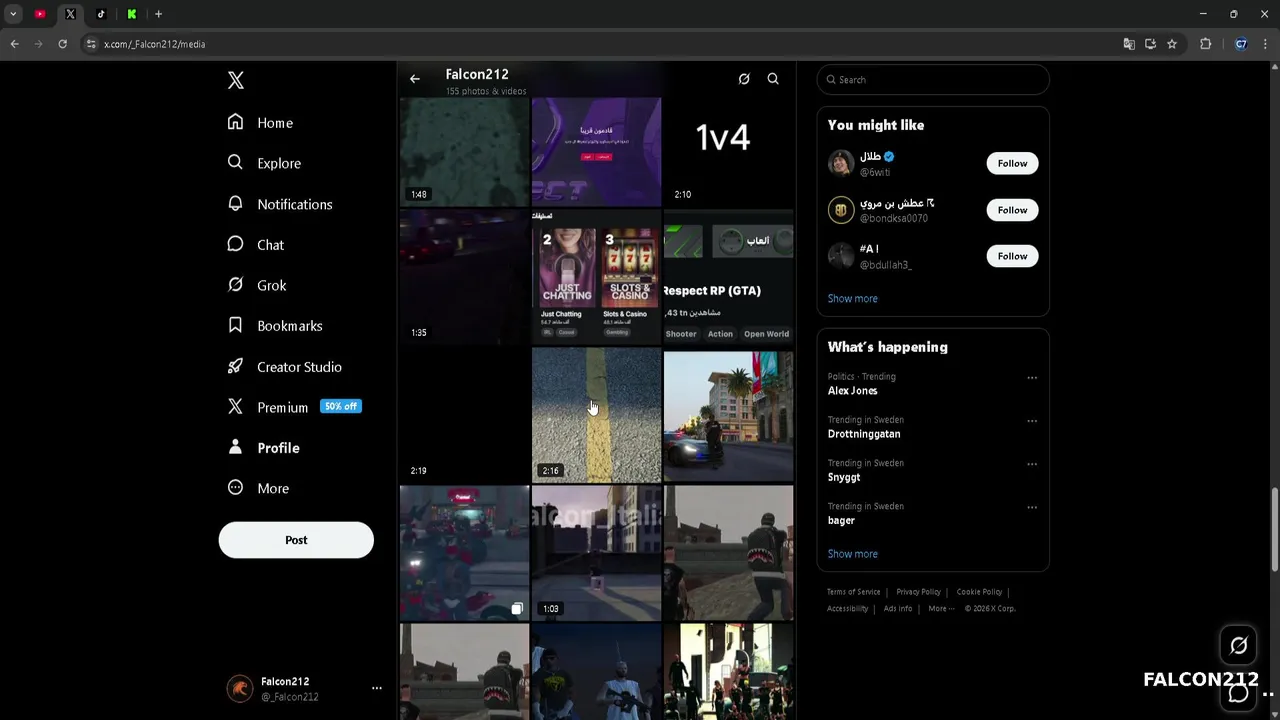Viewport: 1280px width, 720px height.
Task: Click the search icon in profile header
Action: click(x=773, y=79)
